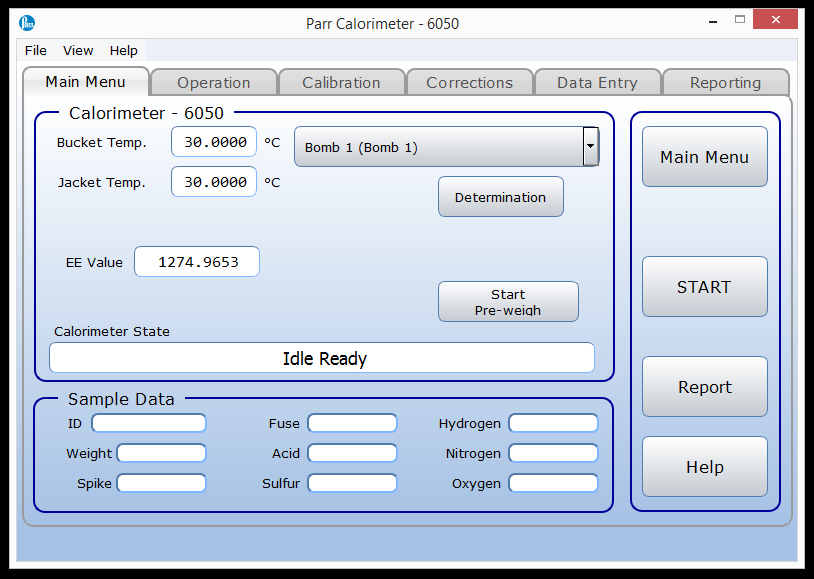Open the View menu

click(77, 50)
